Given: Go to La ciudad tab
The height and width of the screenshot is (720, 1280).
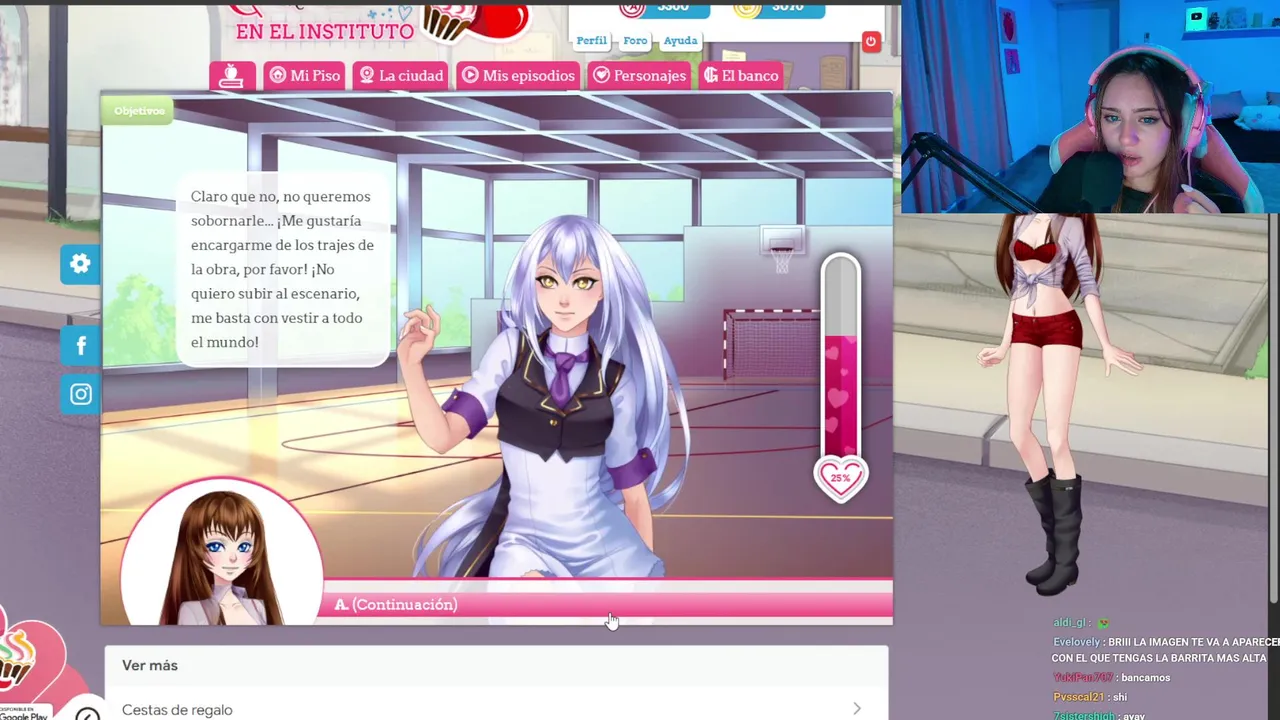Looking at the screenshot, I should [x=400, y=76].
